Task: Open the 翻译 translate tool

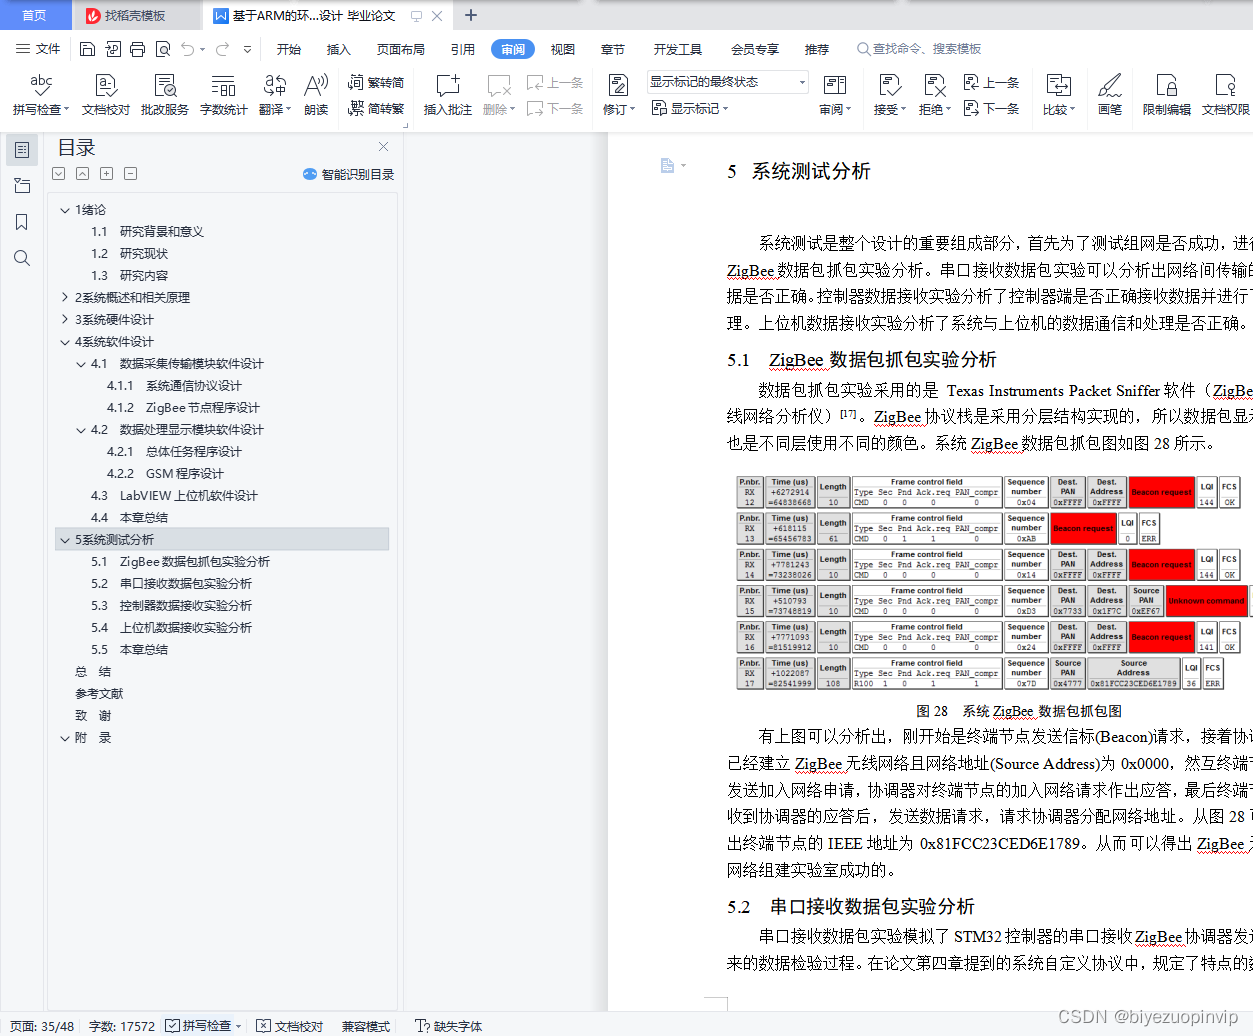Action: click(x=274, y=94)
